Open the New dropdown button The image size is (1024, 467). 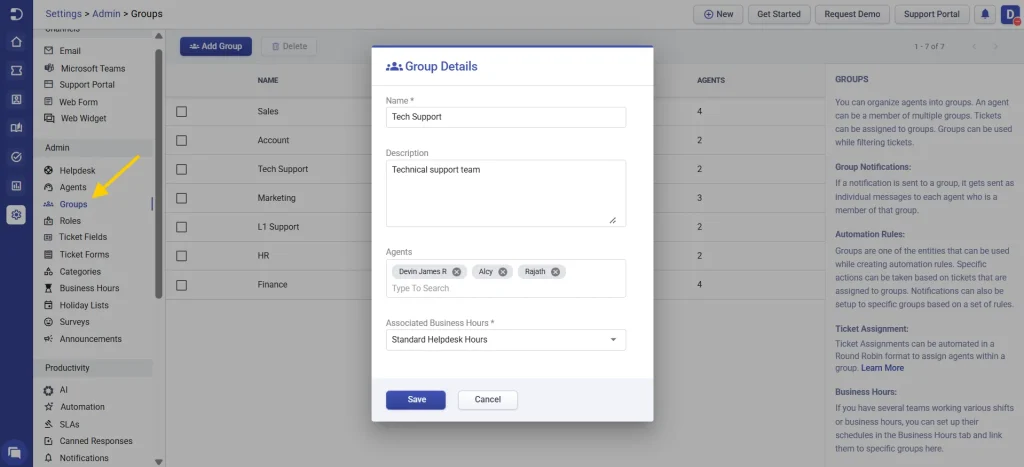718,15
